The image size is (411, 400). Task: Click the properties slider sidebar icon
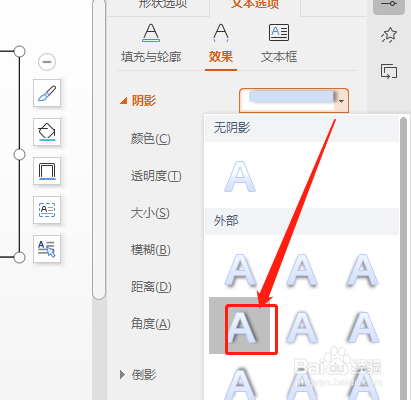(389, 5)
